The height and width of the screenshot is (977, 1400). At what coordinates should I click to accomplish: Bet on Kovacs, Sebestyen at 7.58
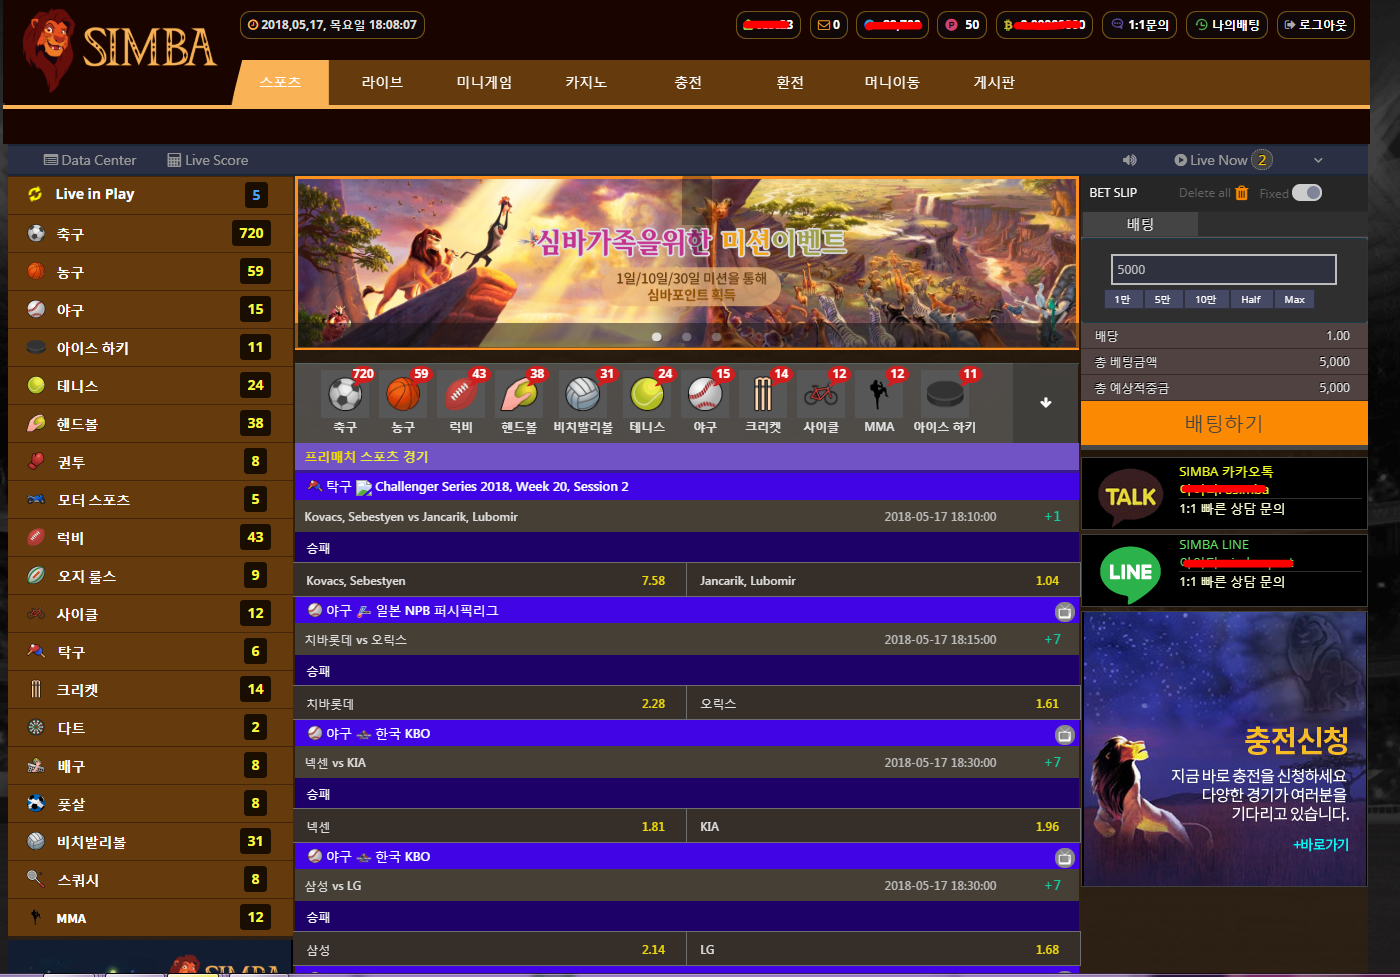click(x=490, y=581)
